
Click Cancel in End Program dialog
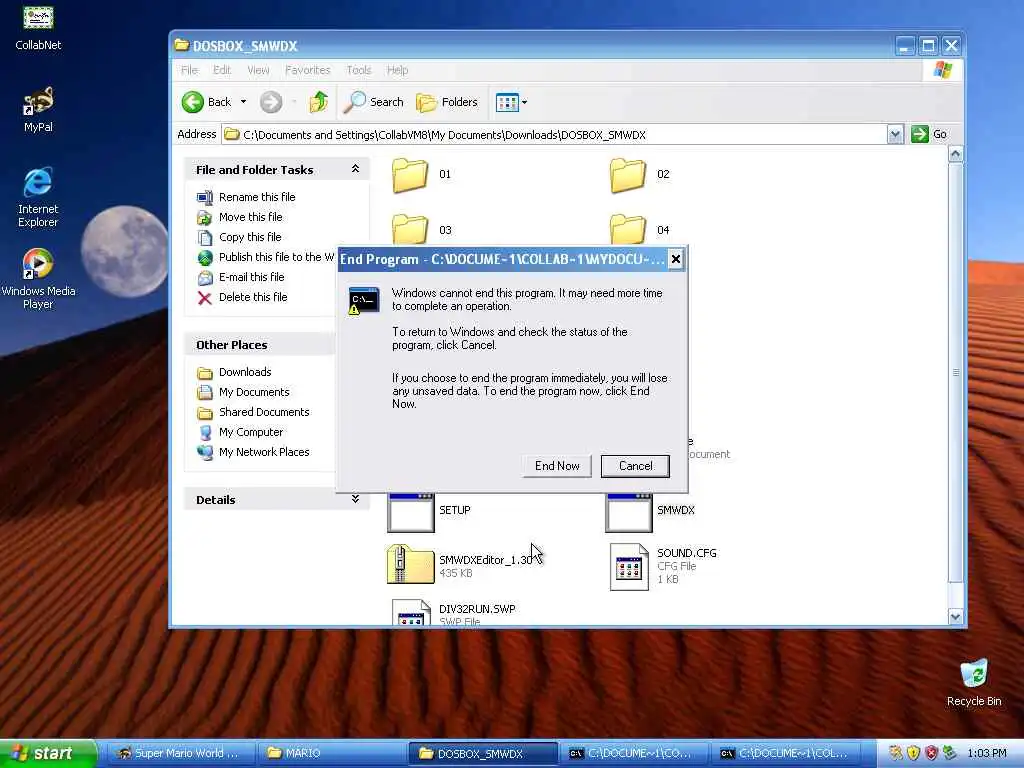click(x=635, y=466)
